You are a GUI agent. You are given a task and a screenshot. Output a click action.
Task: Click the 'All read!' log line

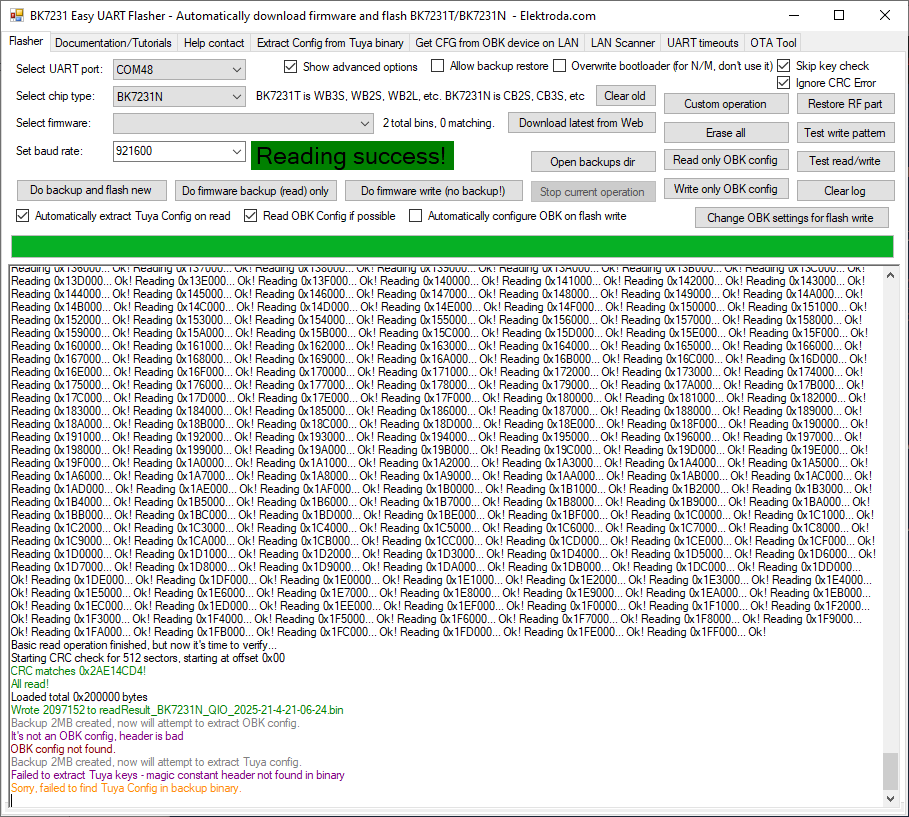point(30,684)
